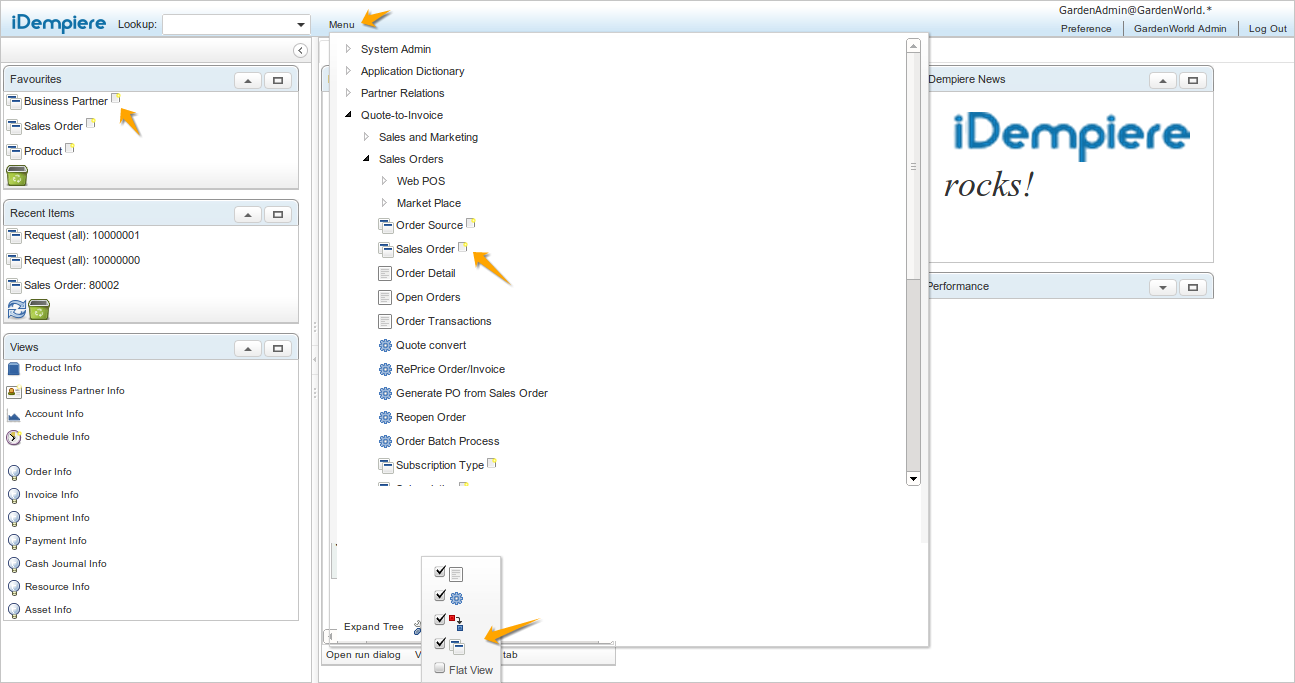Uncheck the report filter checkbox

click(440, 571)
